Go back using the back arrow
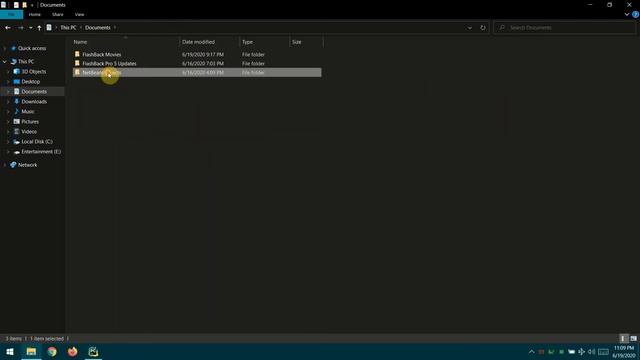 8,28
